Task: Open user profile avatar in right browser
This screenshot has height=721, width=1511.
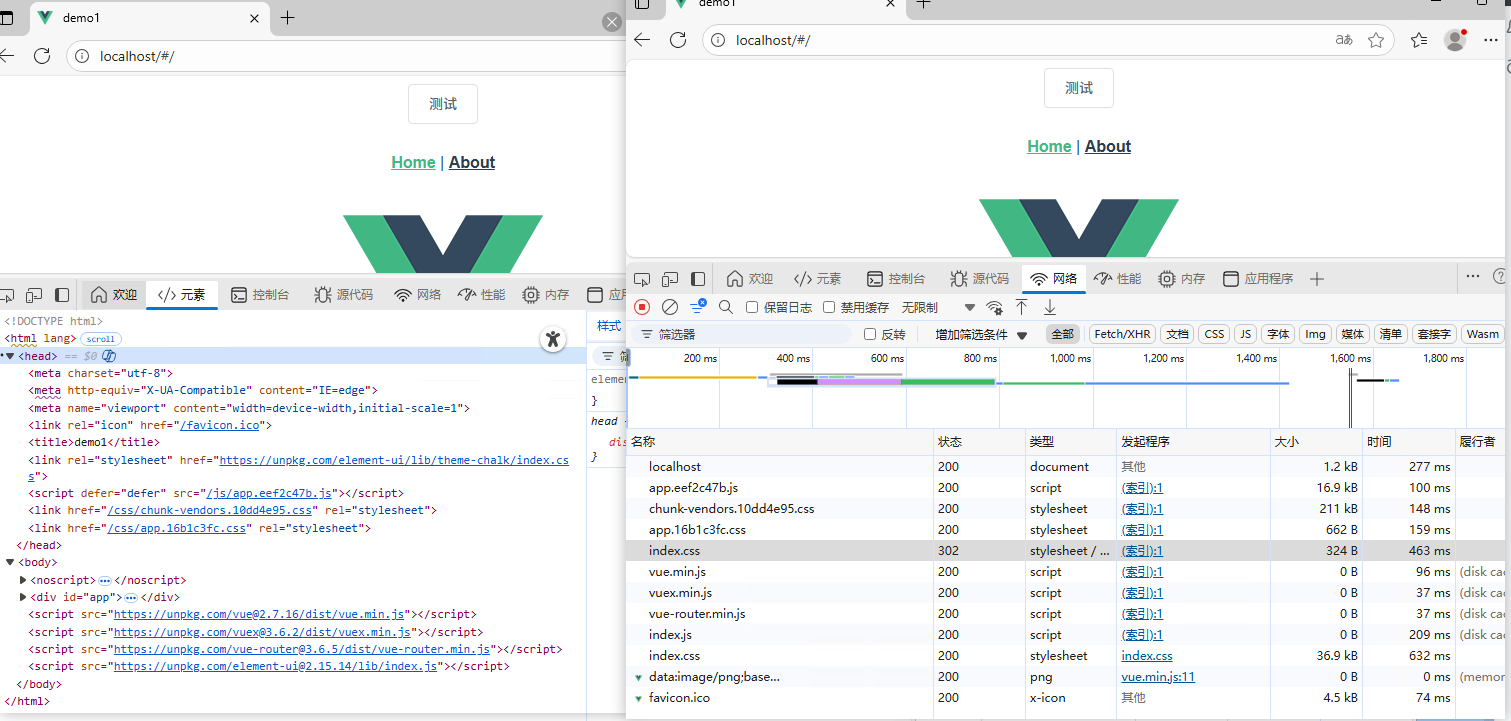Action: click(x=1455, y=40)
